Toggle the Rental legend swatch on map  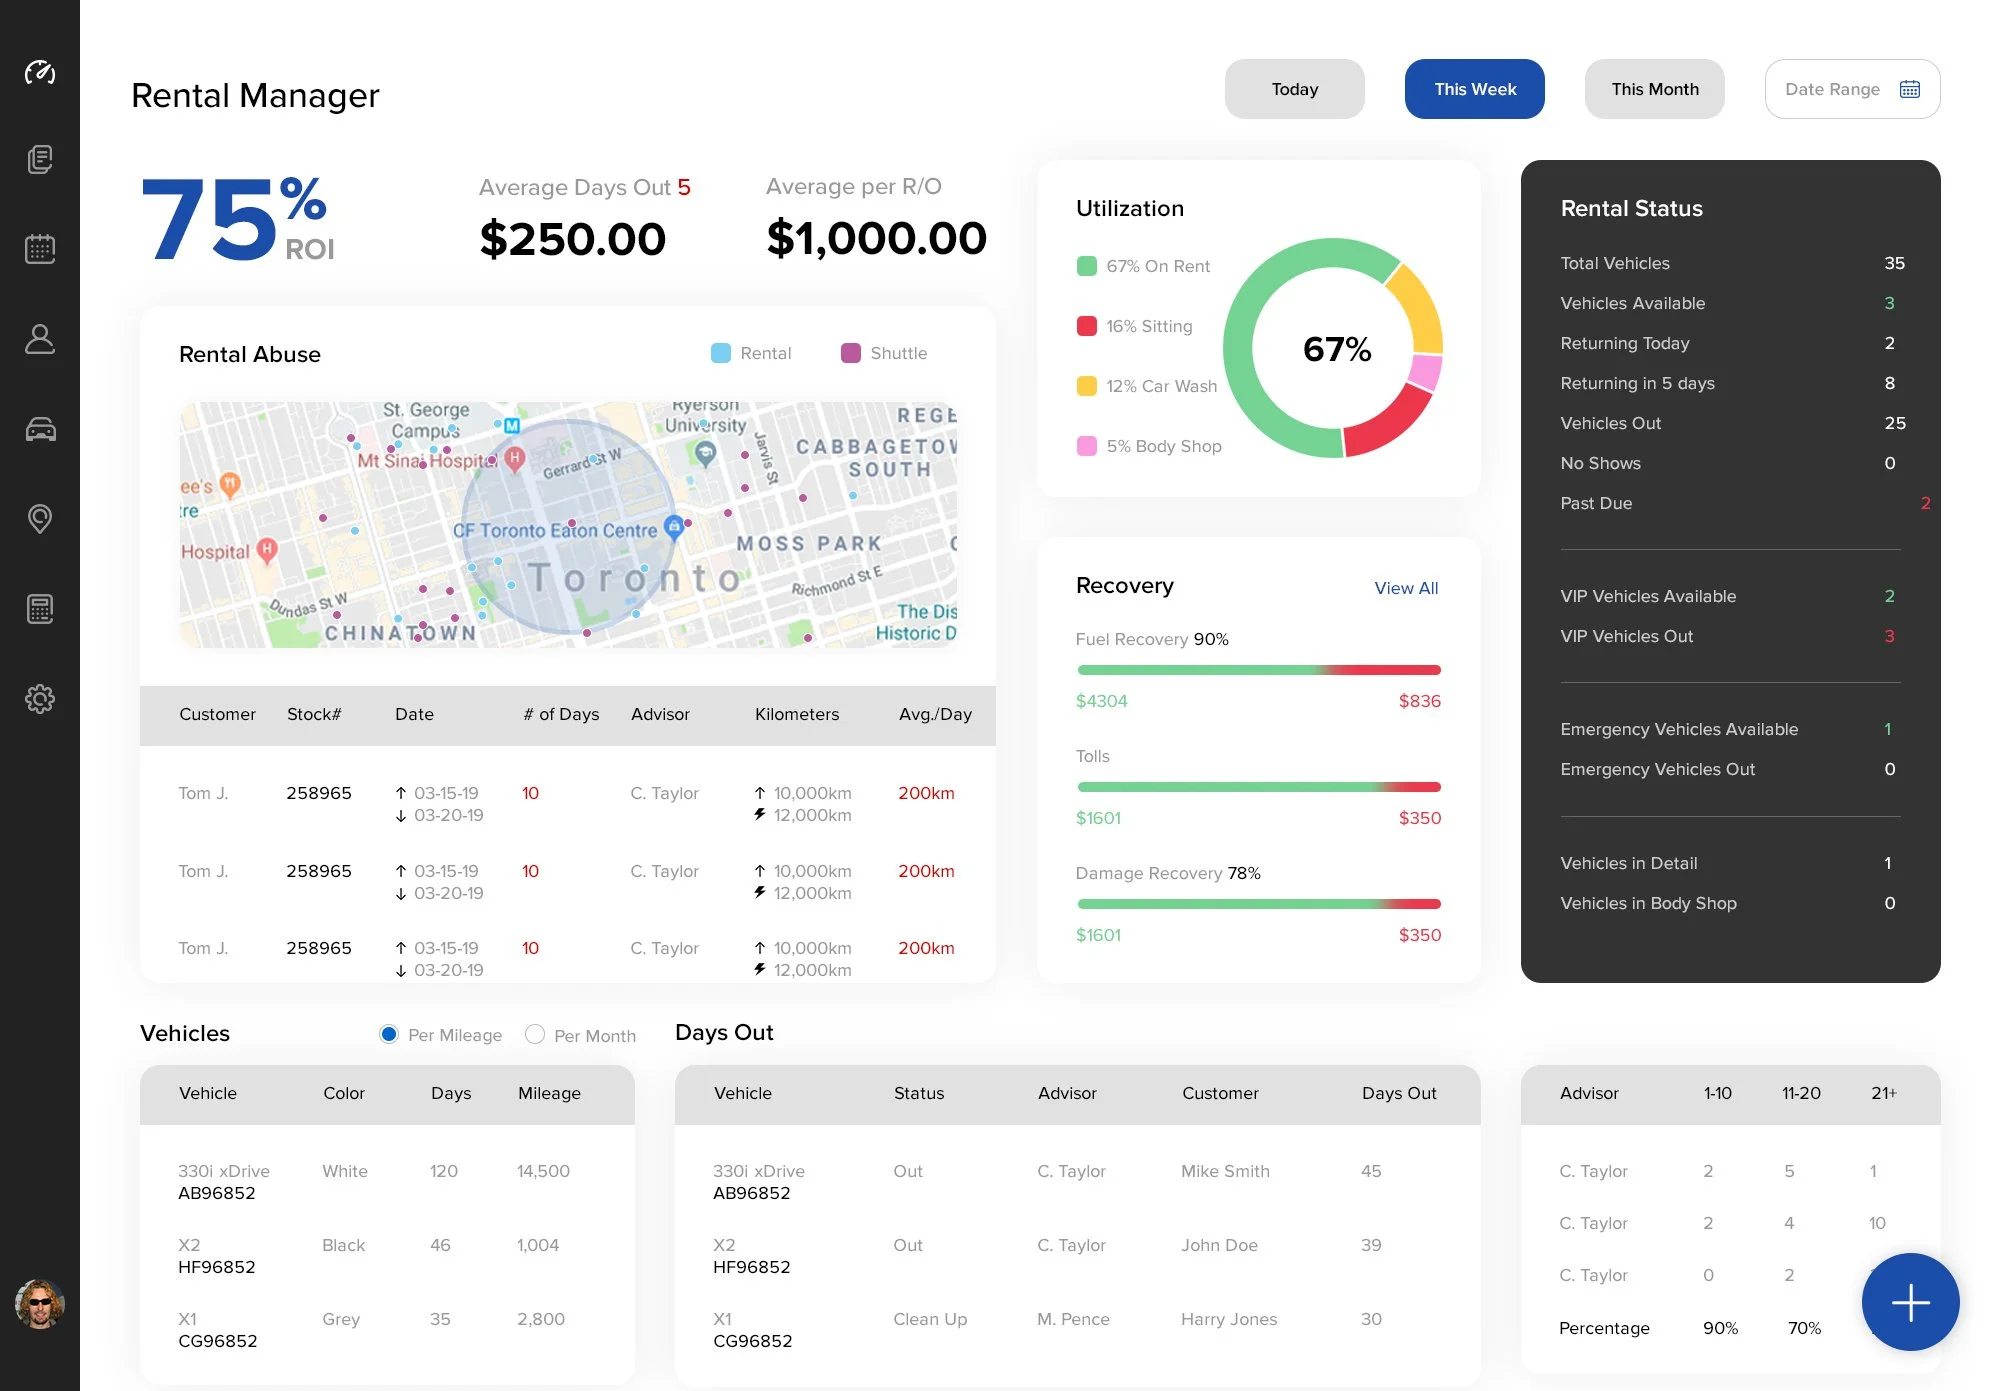(720, 353)
